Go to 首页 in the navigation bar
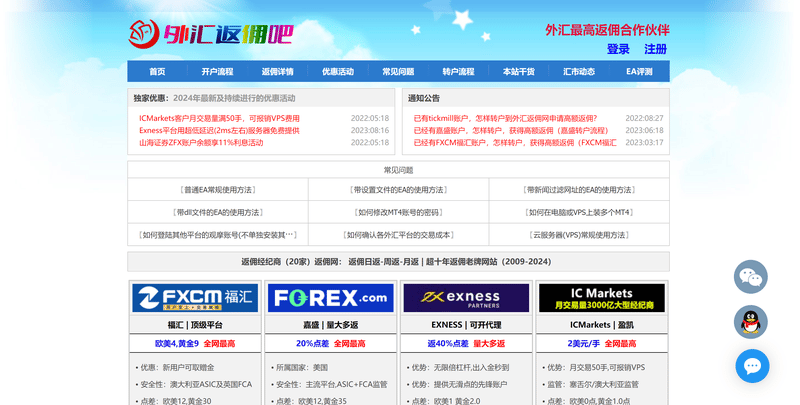 pos(157,71)
